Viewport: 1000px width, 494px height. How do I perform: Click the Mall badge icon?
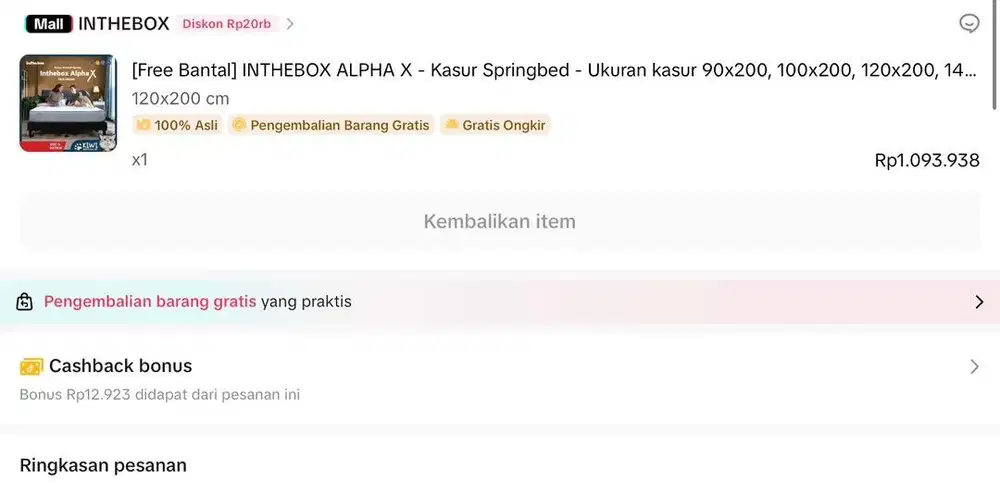(47, 24)
